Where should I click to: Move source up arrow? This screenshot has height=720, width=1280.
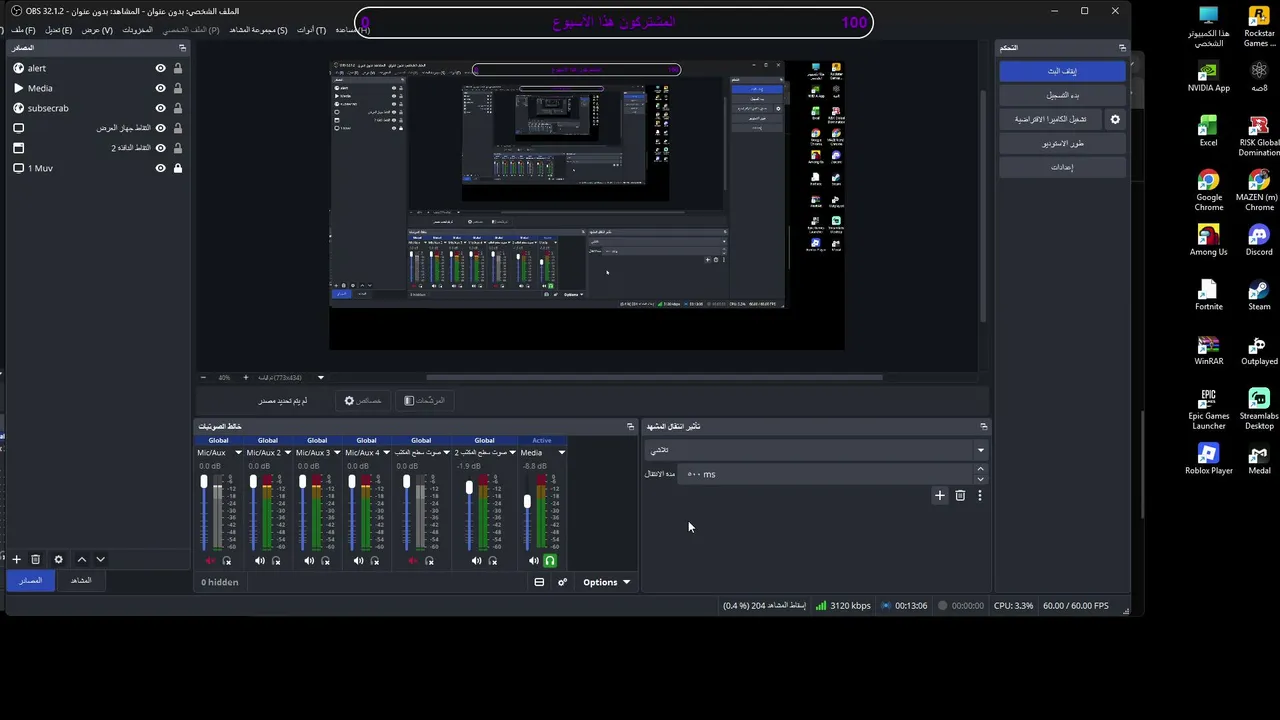tap(82, 559)
